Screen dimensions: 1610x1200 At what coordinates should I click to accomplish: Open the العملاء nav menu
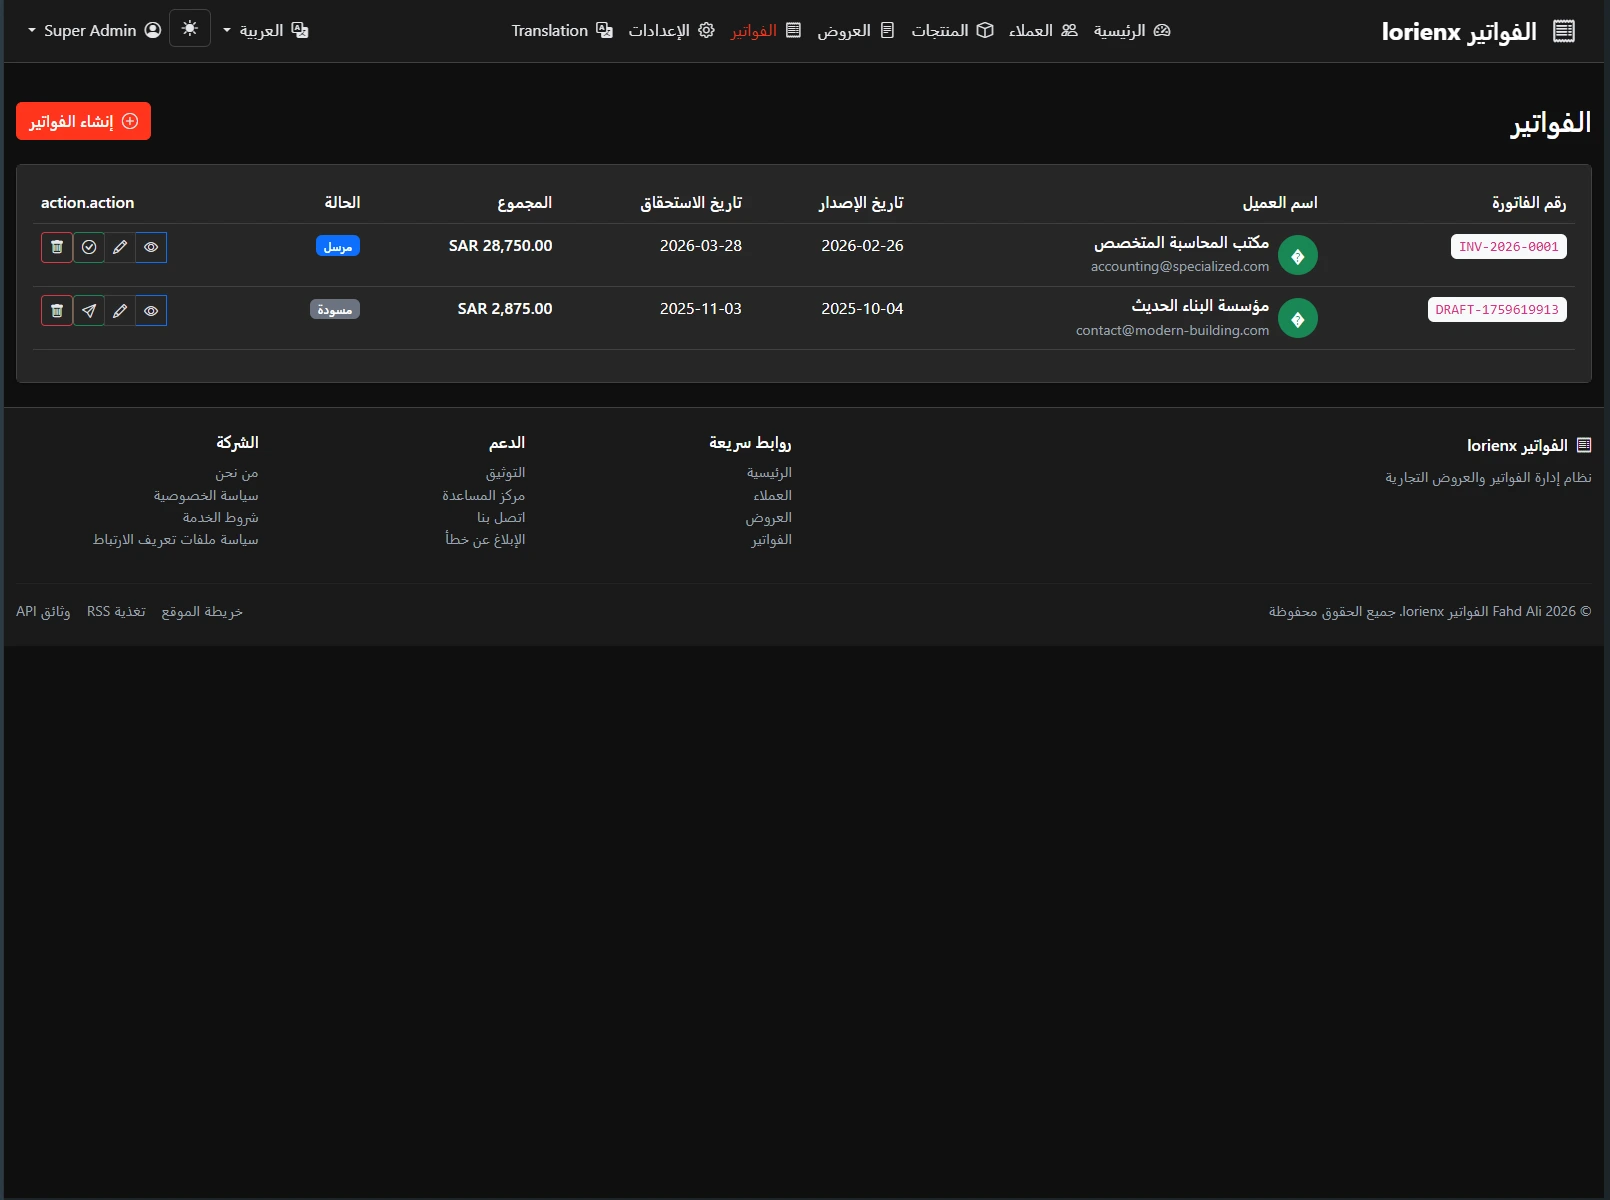tap(1043, 30)
